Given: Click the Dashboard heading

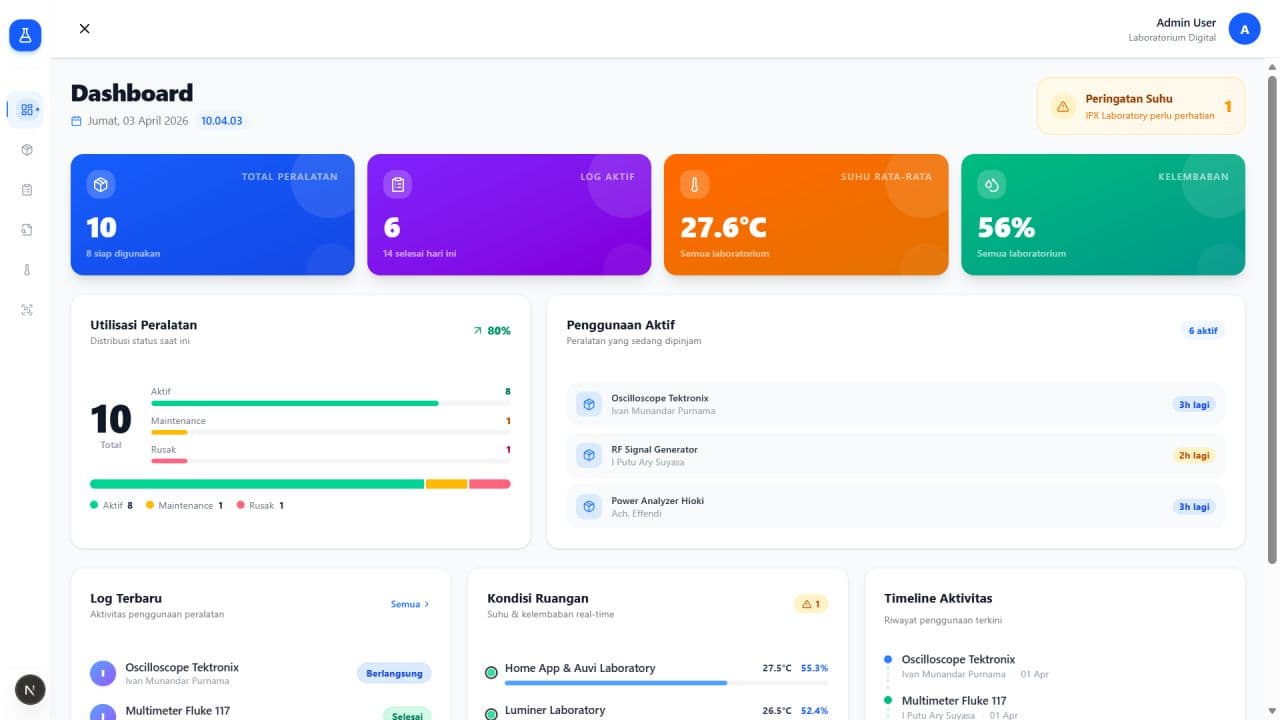Looking at the screenshot, I should click(132, 93).
